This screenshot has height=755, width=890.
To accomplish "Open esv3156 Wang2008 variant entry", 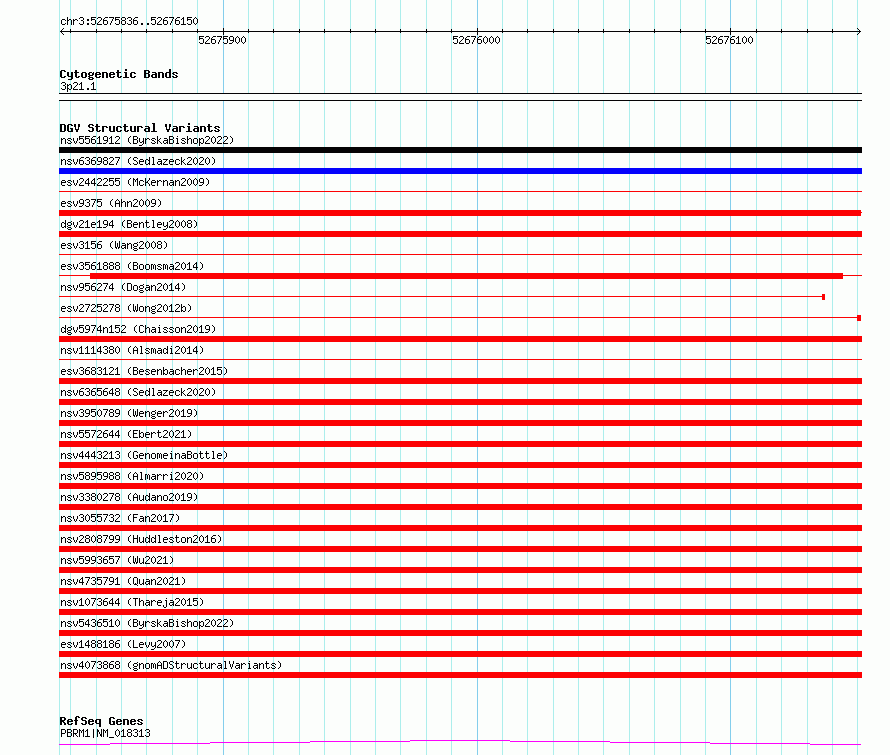I will point(114,245).
